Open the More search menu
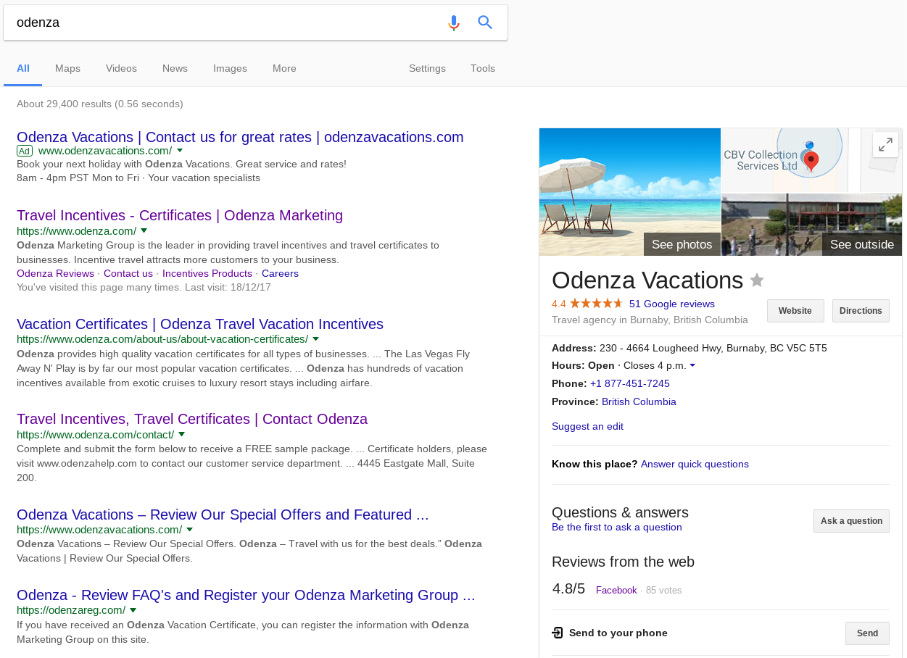The width and height of the screenshot is (907, 658). pyautogui.click(x=284, y=68)
